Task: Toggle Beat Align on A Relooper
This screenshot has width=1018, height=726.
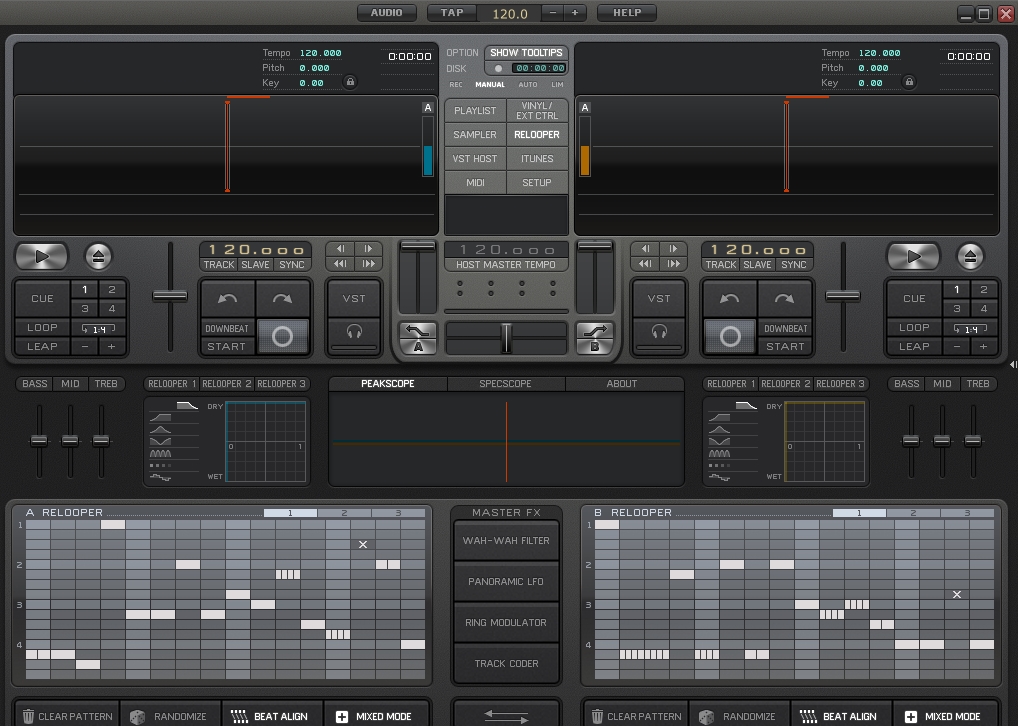Action: pos(269,716)
